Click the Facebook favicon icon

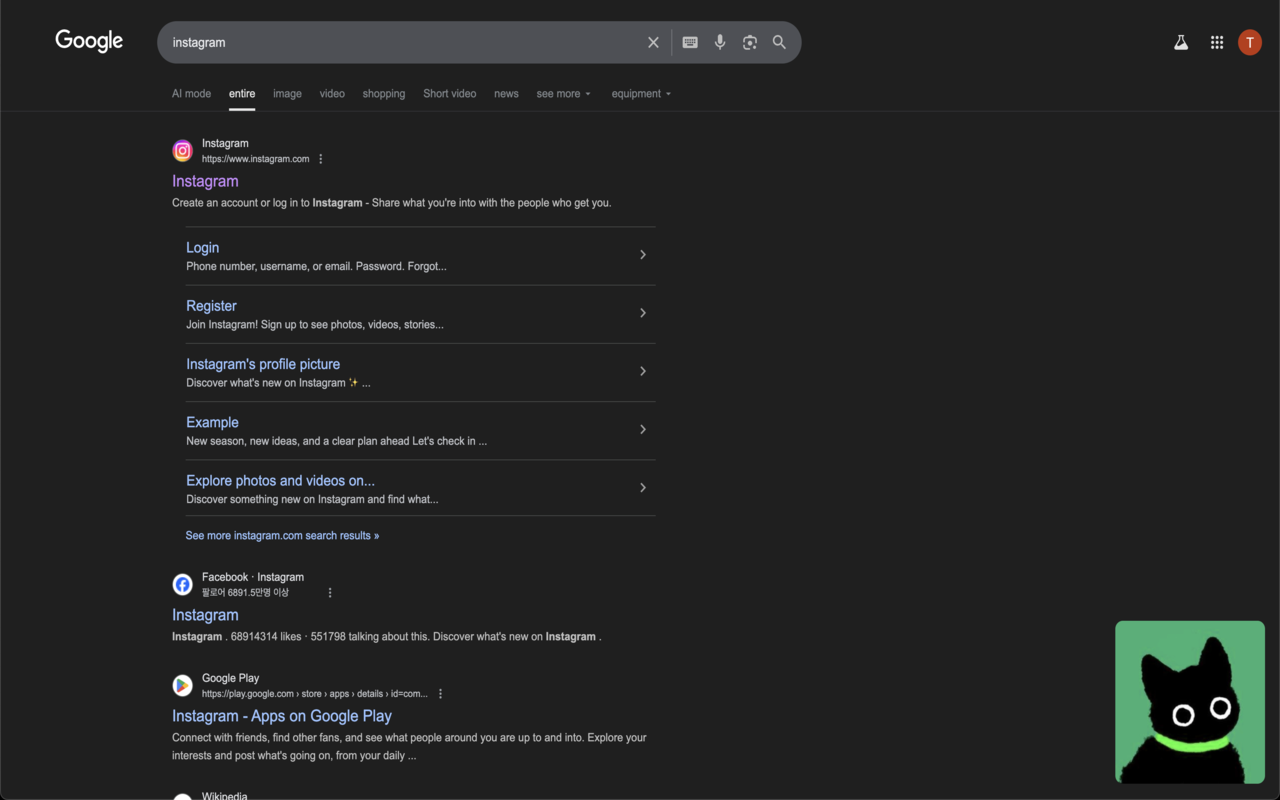click(x=182, y=584)
